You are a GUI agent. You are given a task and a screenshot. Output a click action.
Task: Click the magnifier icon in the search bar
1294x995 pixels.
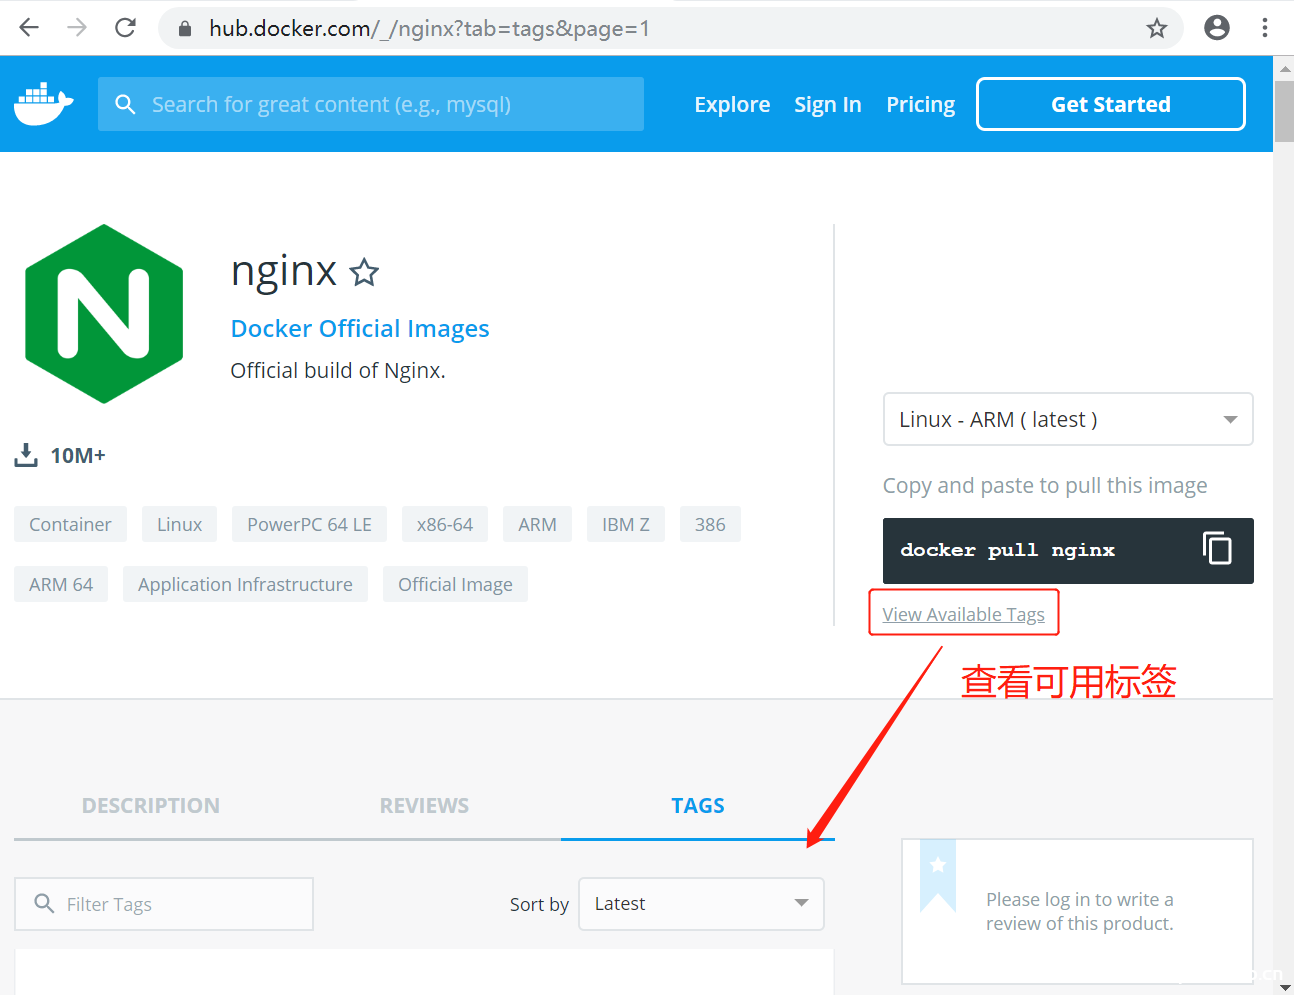pos(124,103)
